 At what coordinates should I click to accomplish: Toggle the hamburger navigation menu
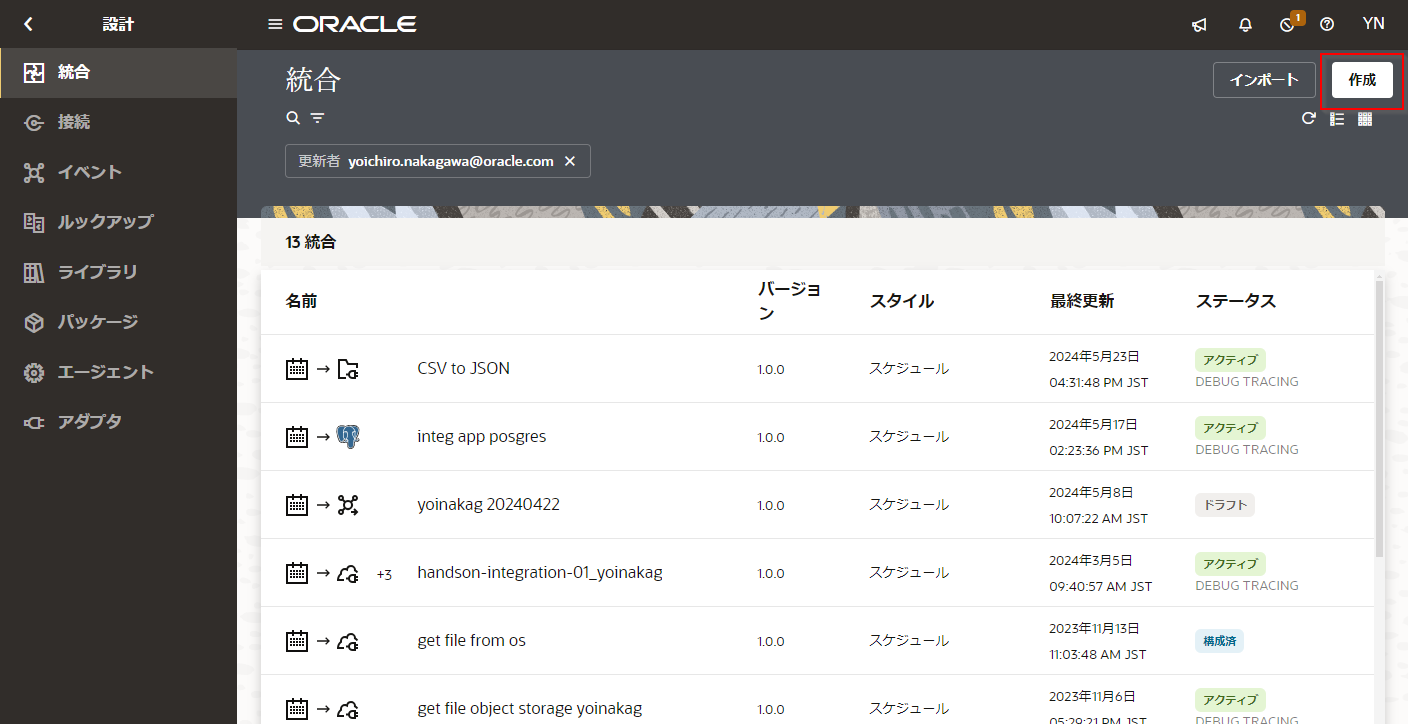tap(275, 24)
